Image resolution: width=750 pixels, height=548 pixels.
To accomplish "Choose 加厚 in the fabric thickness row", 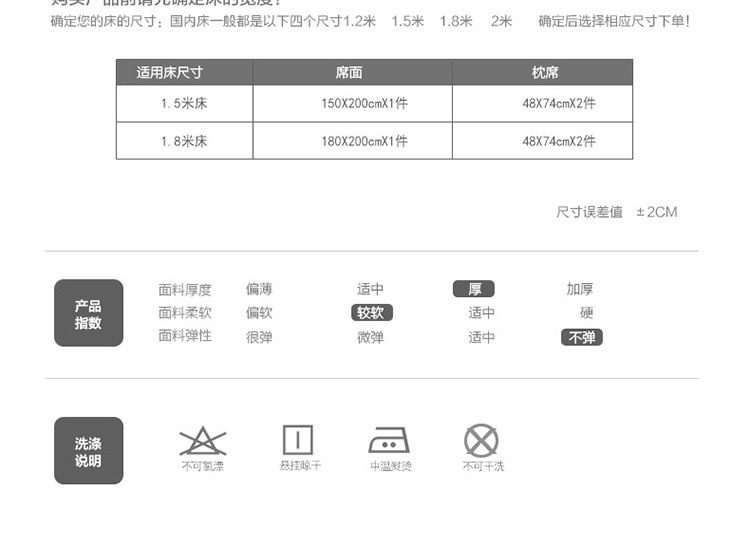I will (x=580, y=289).
